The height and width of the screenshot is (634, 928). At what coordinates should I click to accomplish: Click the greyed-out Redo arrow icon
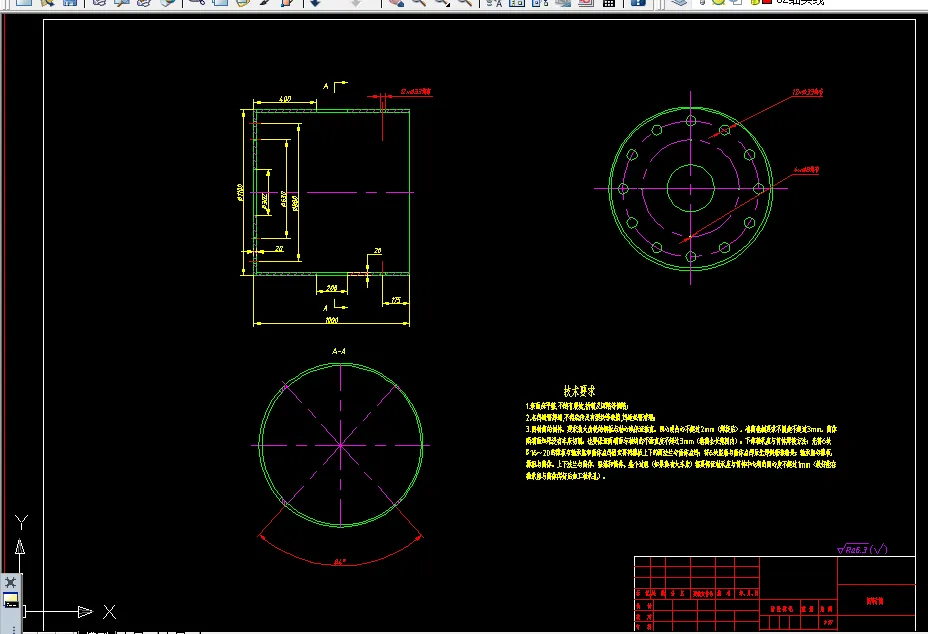(356, 2)
